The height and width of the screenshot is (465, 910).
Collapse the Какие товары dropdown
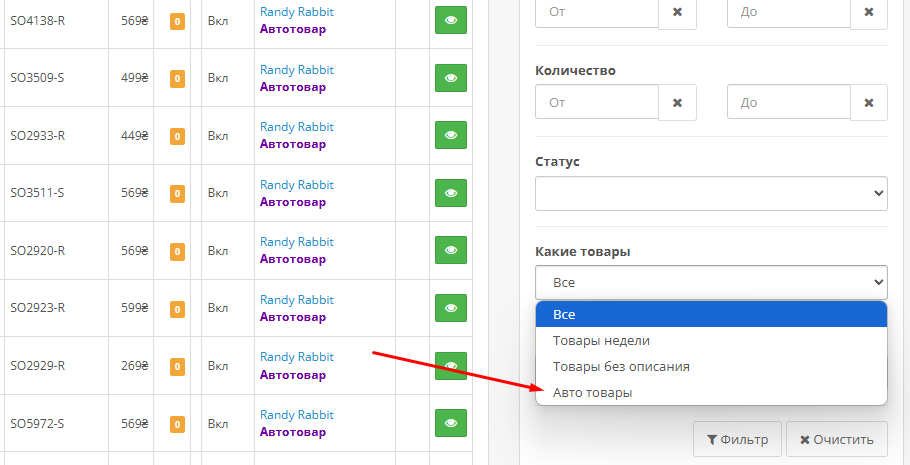pyautogui.click(x=711, y=282)
